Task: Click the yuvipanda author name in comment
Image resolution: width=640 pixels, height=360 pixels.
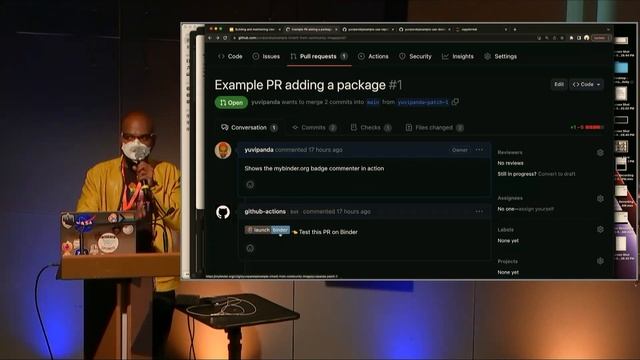Action: coord(259,150)
